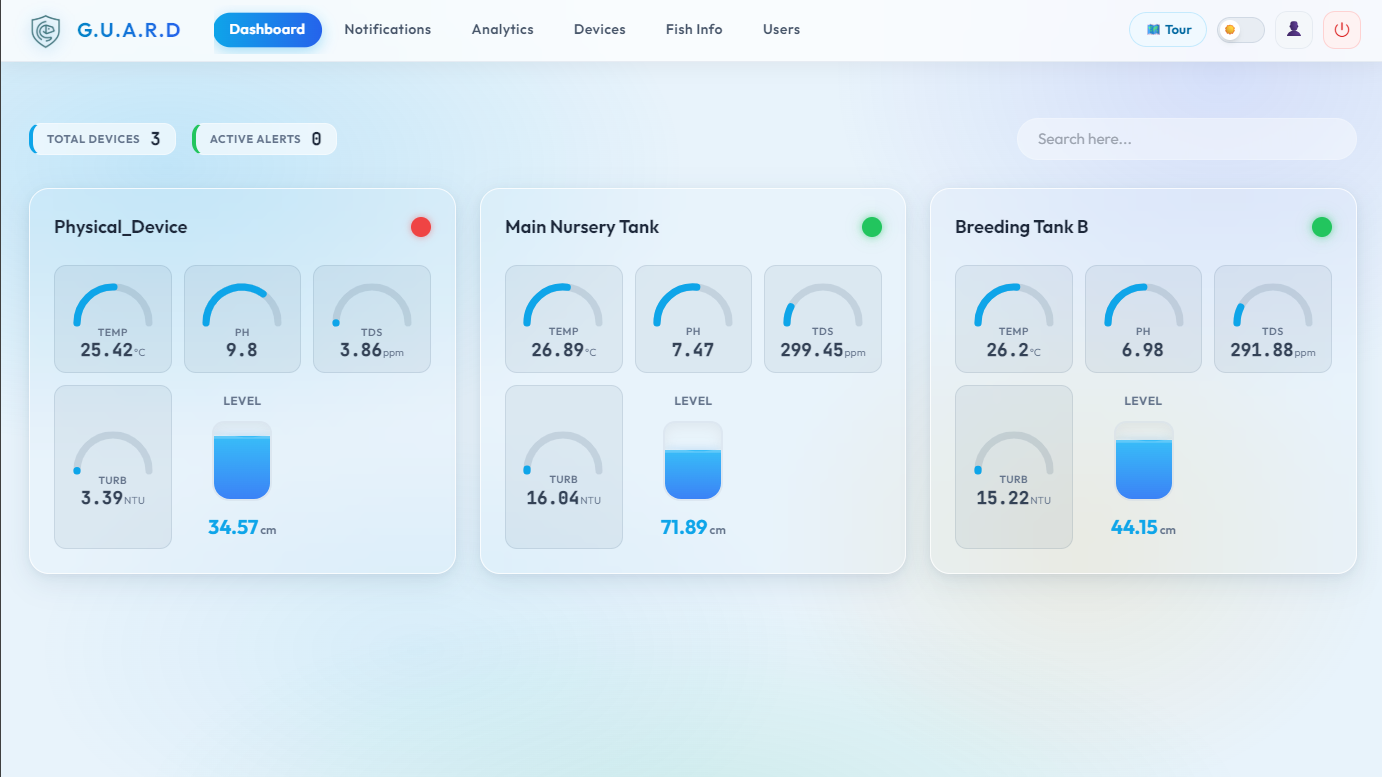Open the Physical_Device card title
Screen dimensions: 1382x777
[x=121, y=227]
